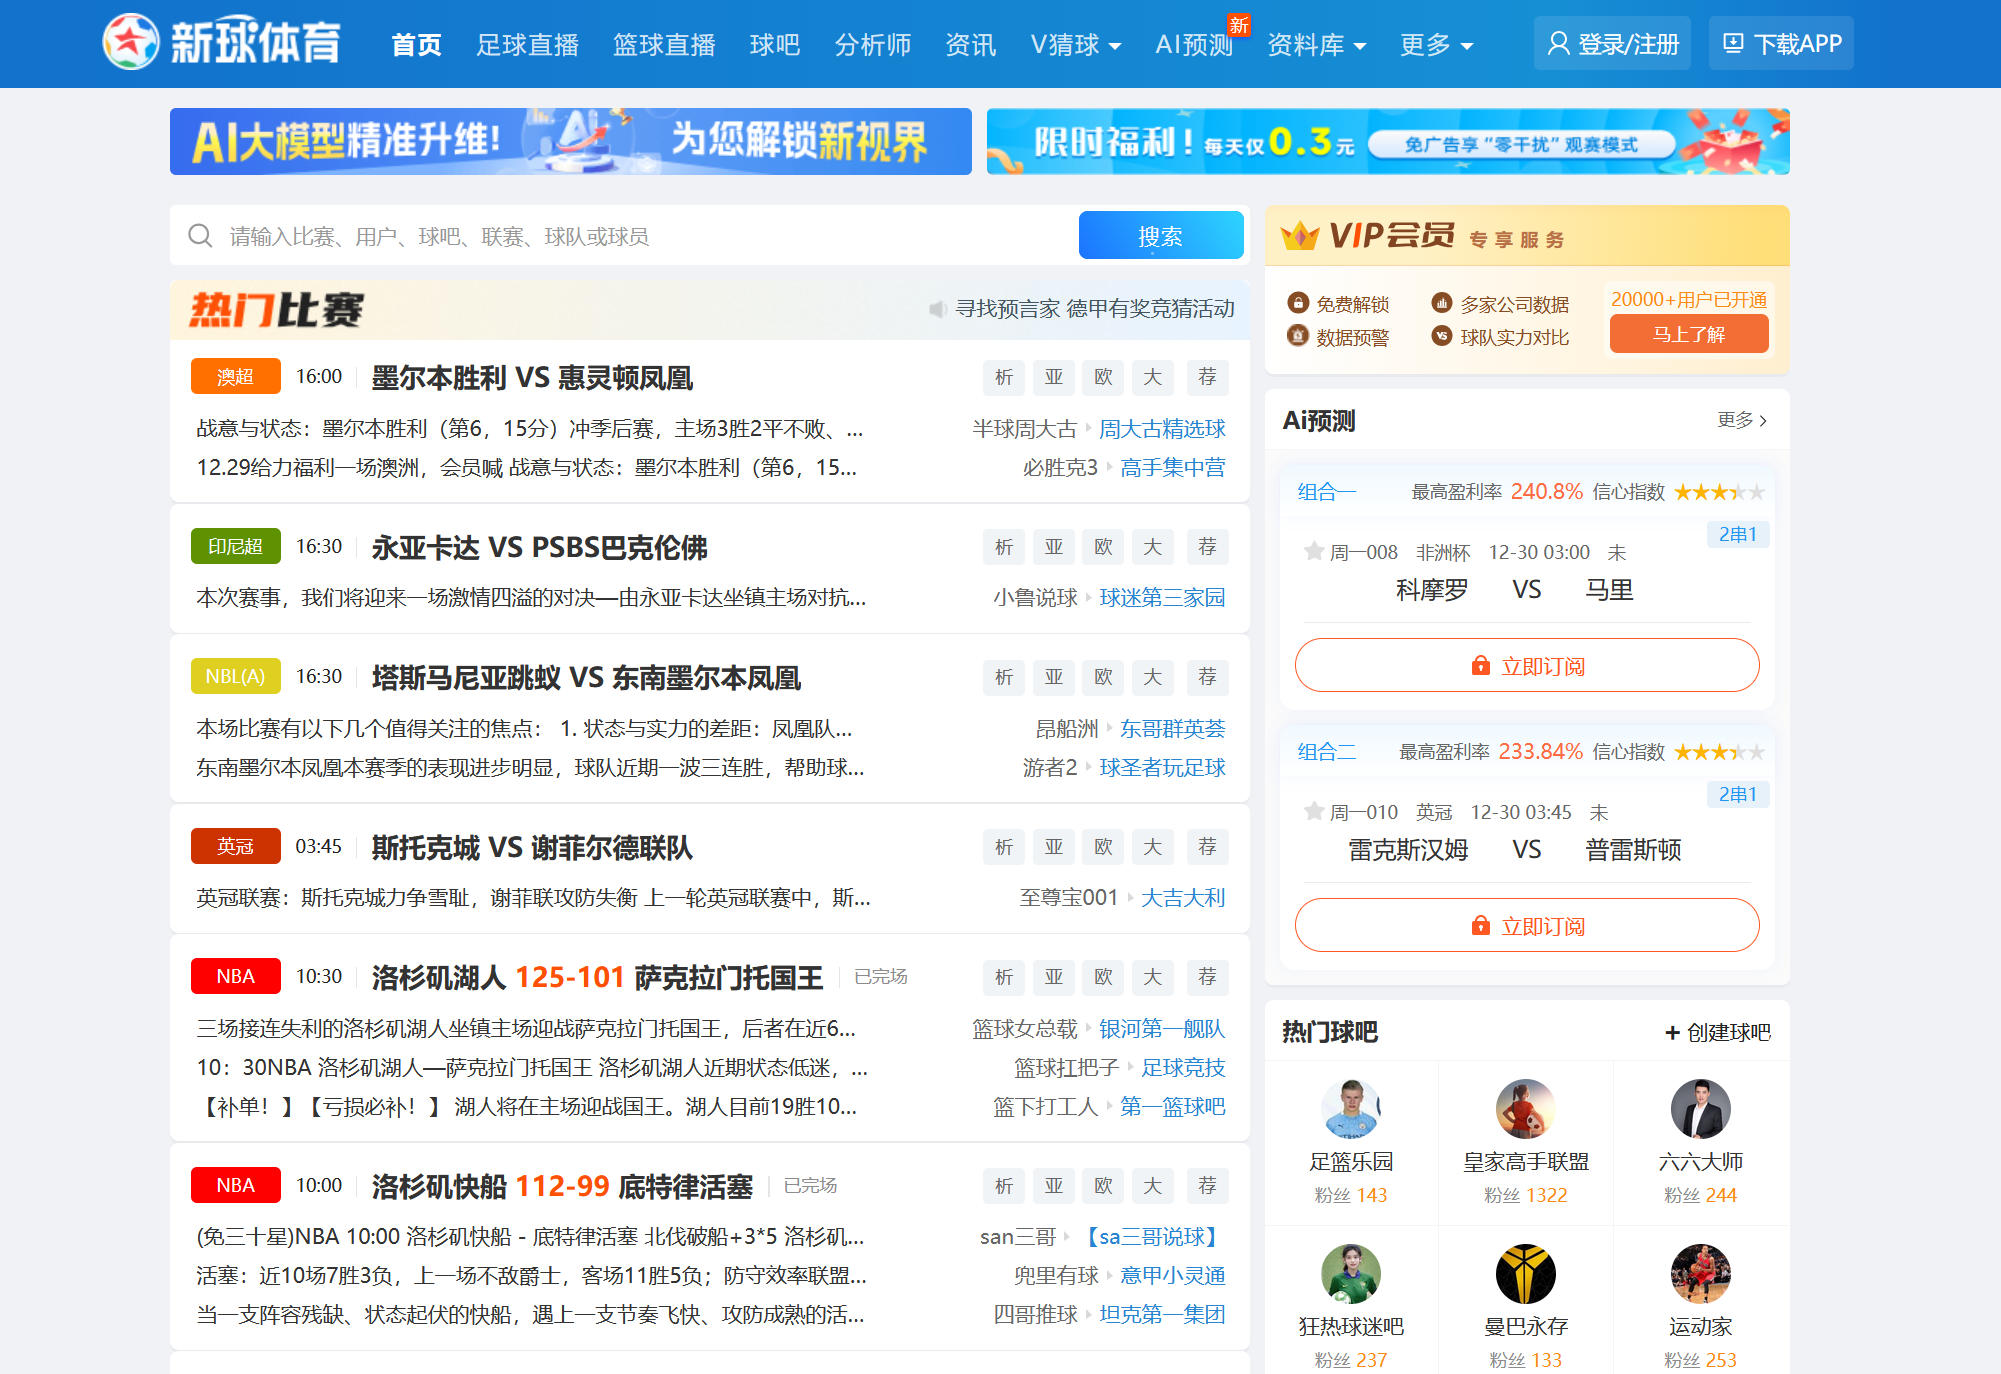
Task: Switch to the 篮球直播 tab
Action: pyautogui.click(x=665, y=44)
